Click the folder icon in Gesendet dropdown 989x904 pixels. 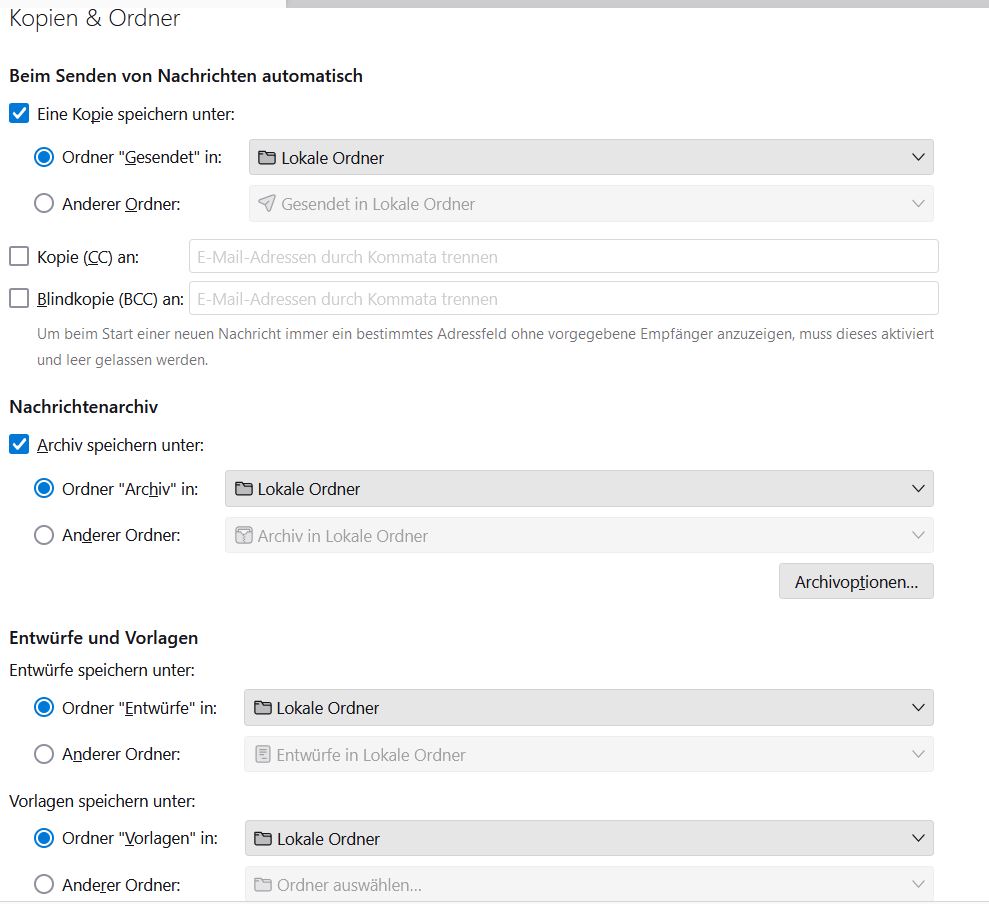pos(266,158)
